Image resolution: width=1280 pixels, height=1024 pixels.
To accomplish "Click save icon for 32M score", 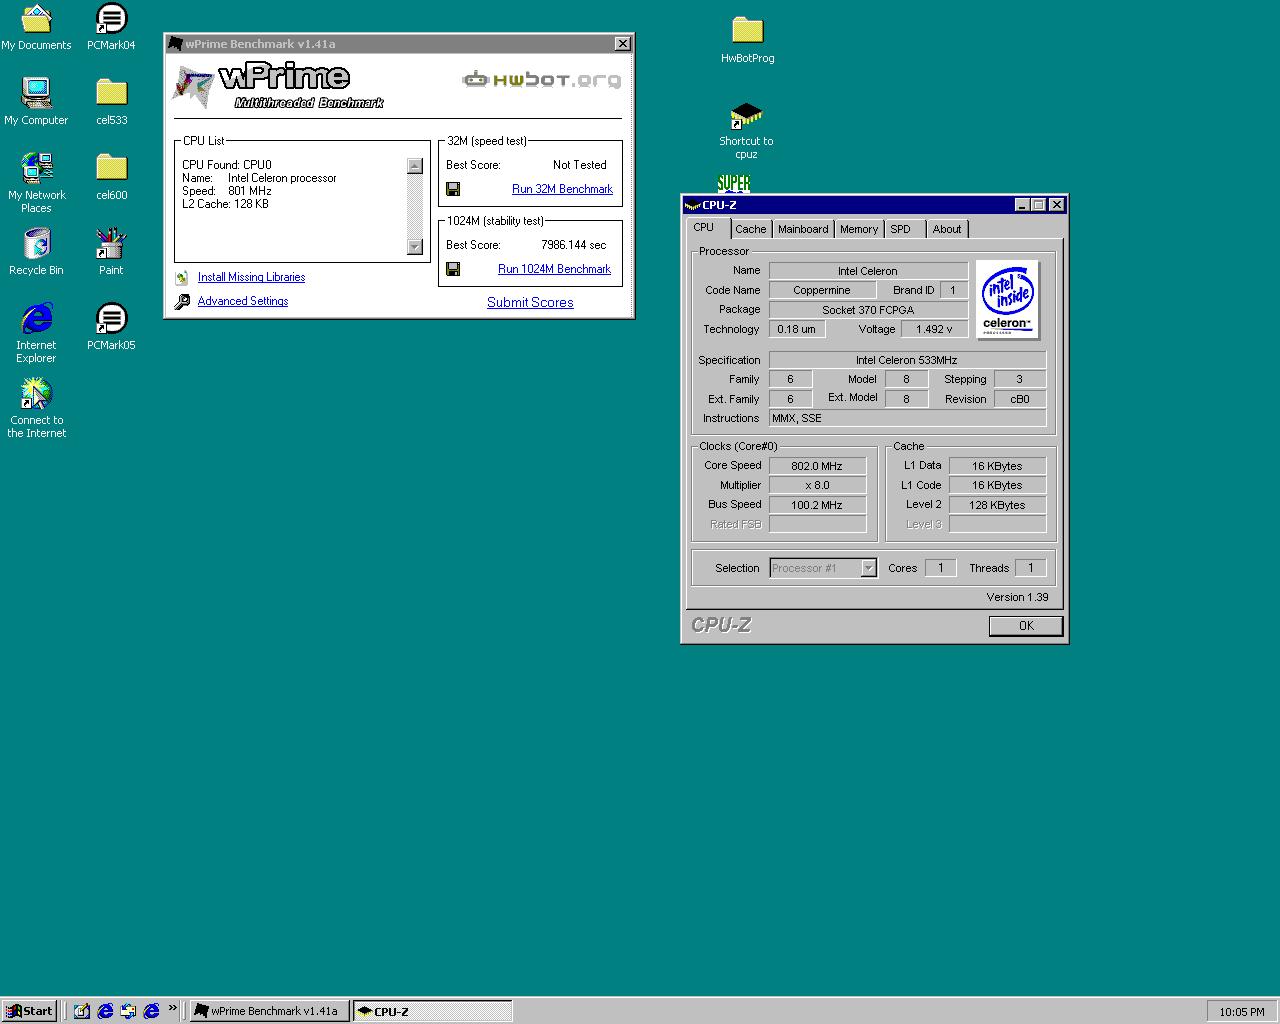I will tap(453, 189).
